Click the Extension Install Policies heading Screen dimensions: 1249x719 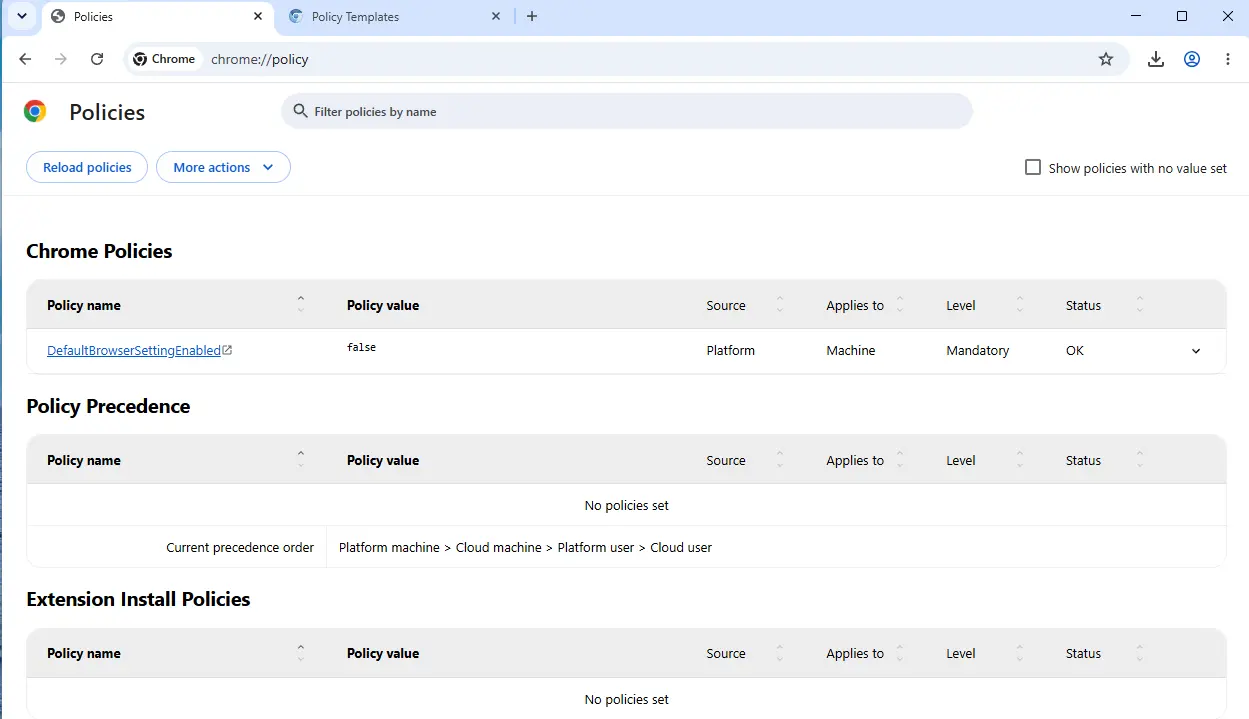click(138, 599)
